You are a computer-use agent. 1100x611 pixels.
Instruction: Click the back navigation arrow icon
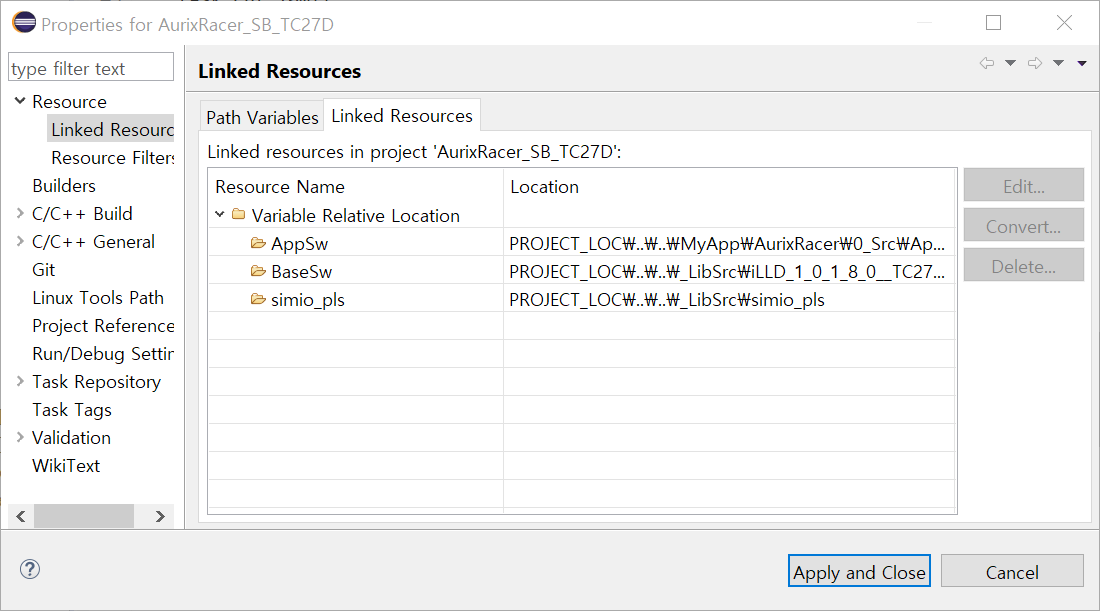pos(987,63)
